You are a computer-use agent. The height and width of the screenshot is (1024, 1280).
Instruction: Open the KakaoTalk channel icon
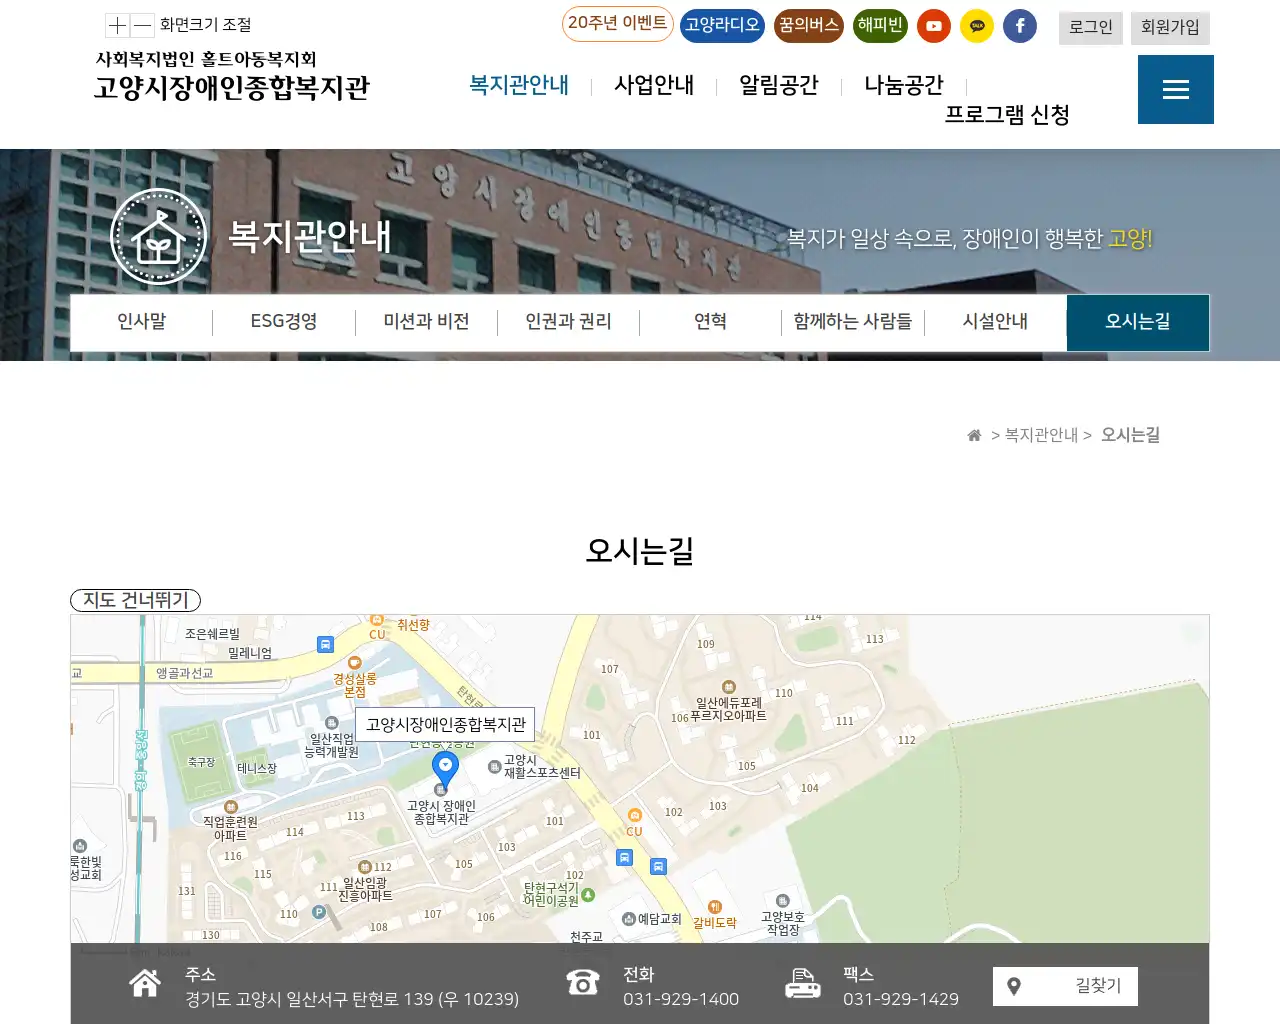977,26
